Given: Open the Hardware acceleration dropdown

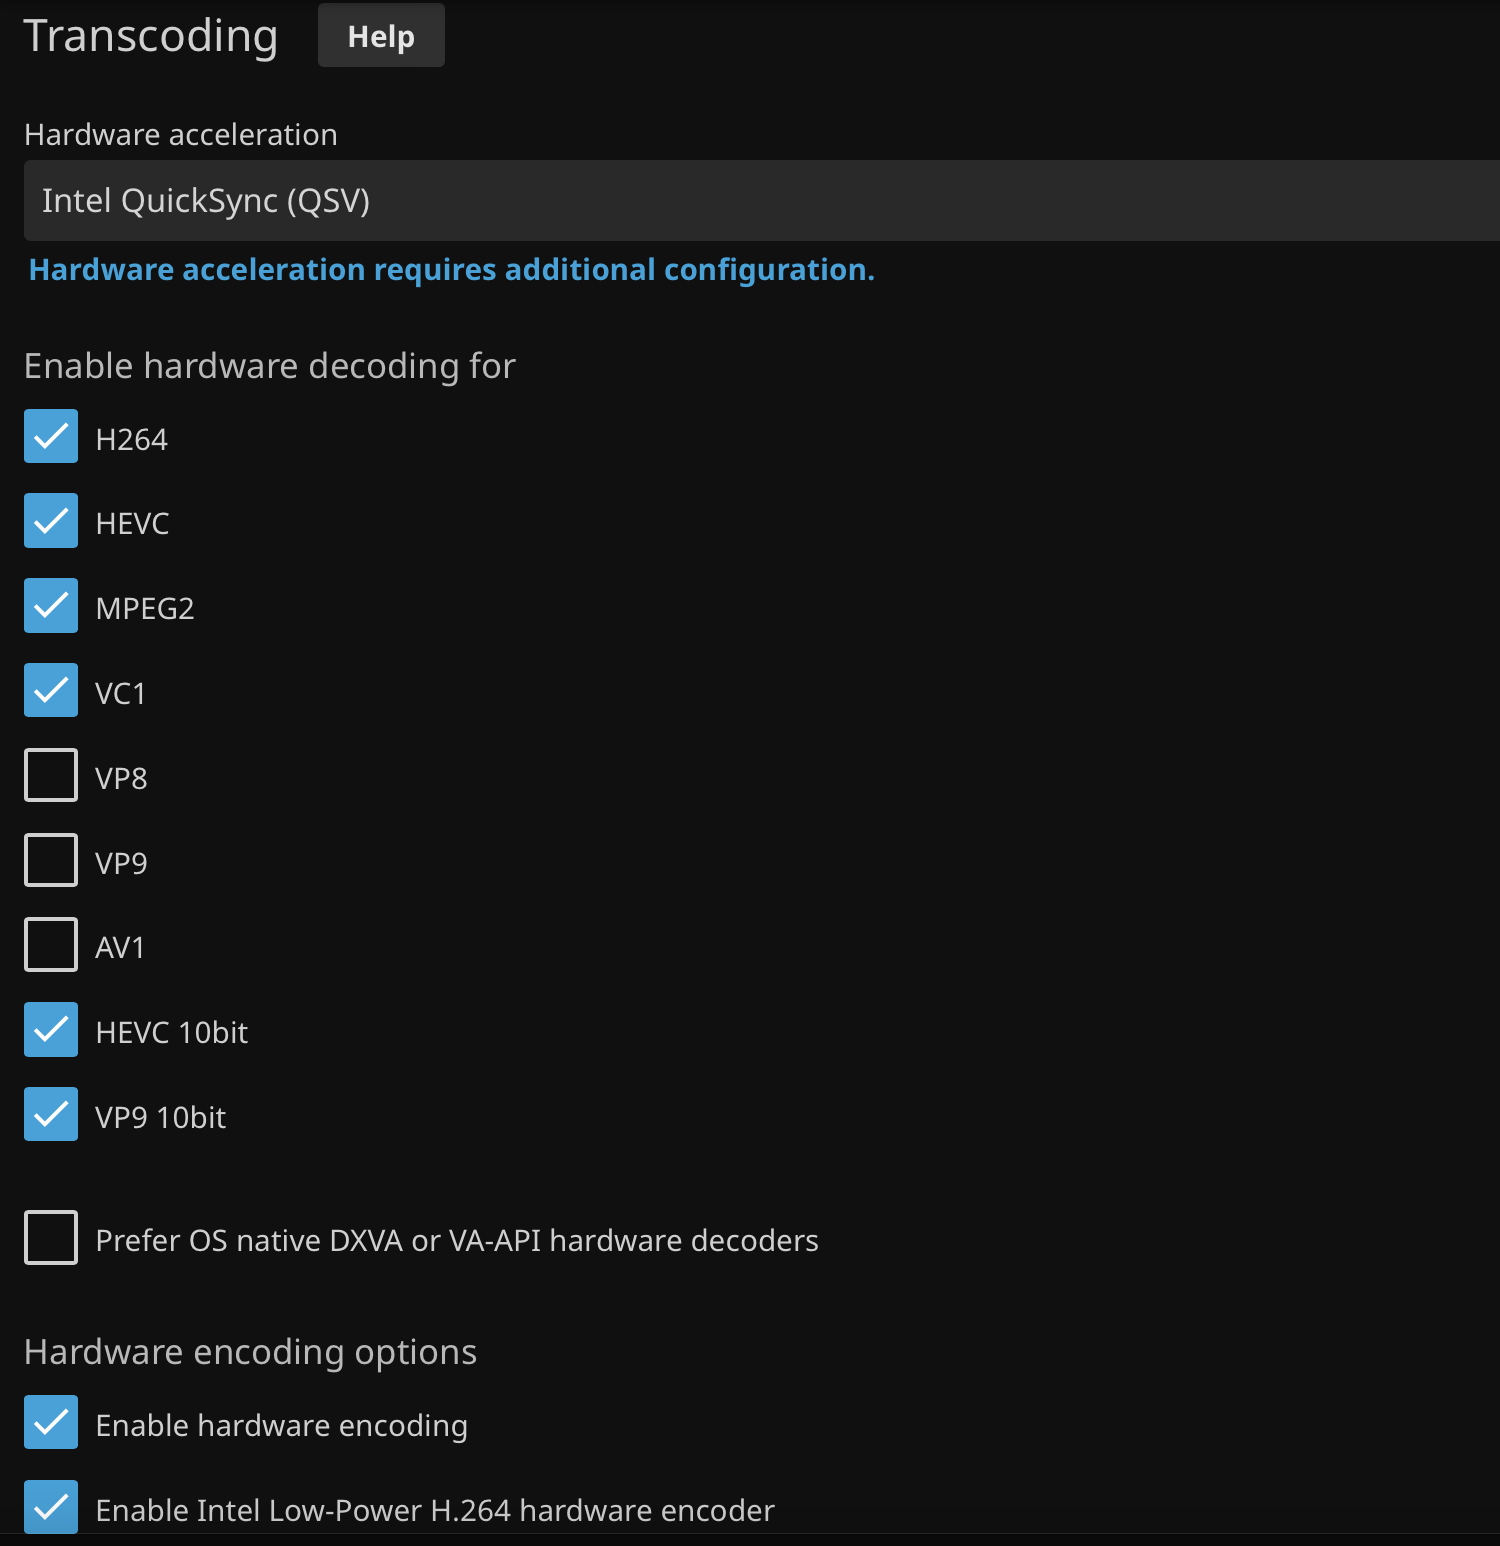Looking at the screenshot, I should tap(760, 201).
